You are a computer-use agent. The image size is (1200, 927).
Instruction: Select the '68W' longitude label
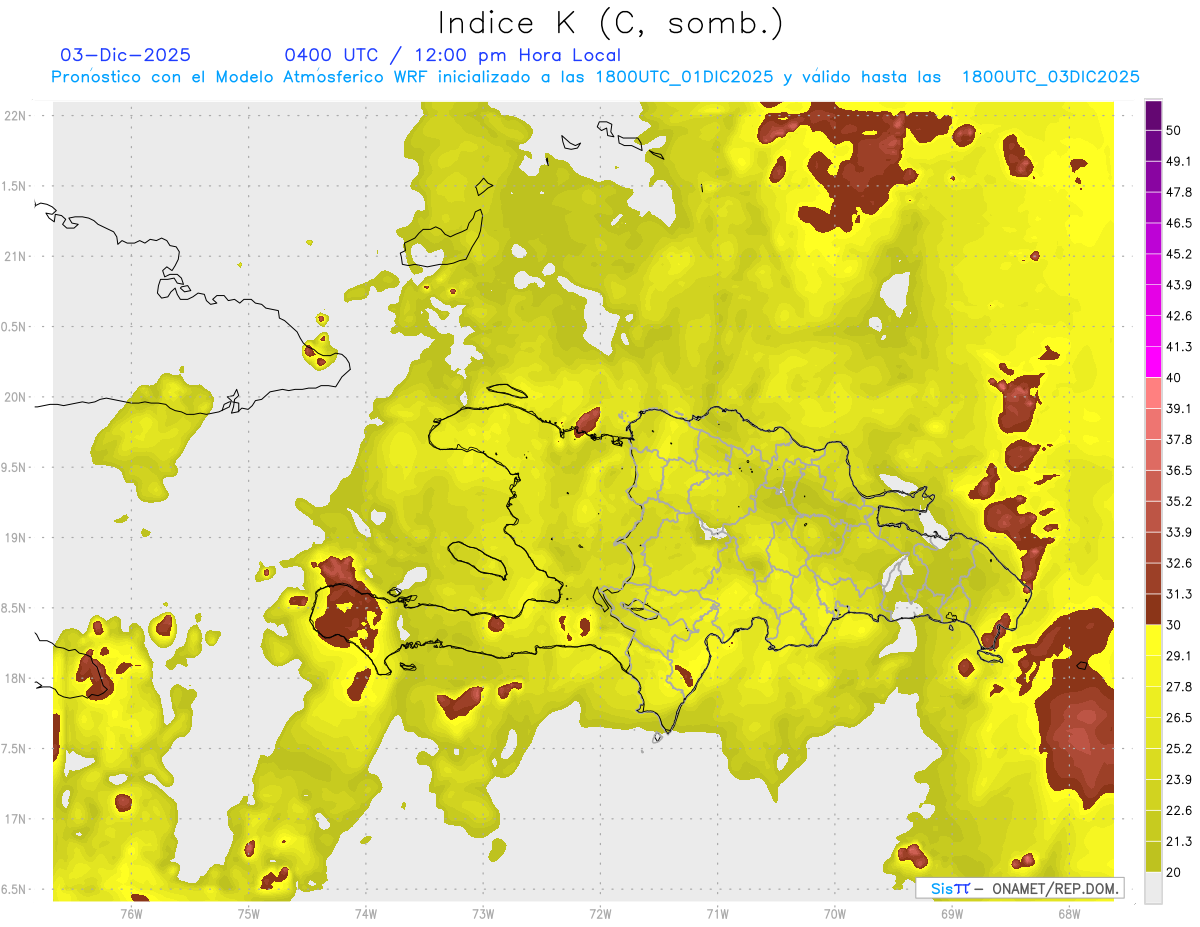pyautogui.click(x=1069, y=913)
